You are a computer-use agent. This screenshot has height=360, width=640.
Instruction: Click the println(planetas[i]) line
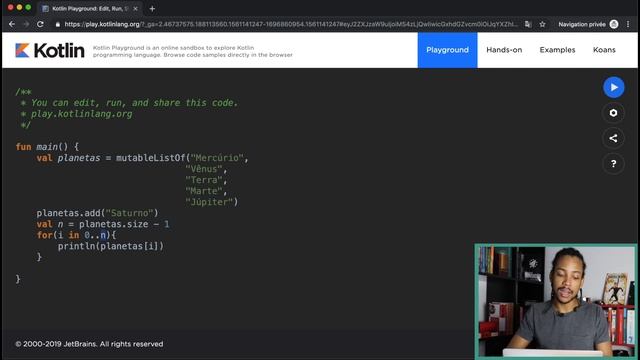[111, 246]
